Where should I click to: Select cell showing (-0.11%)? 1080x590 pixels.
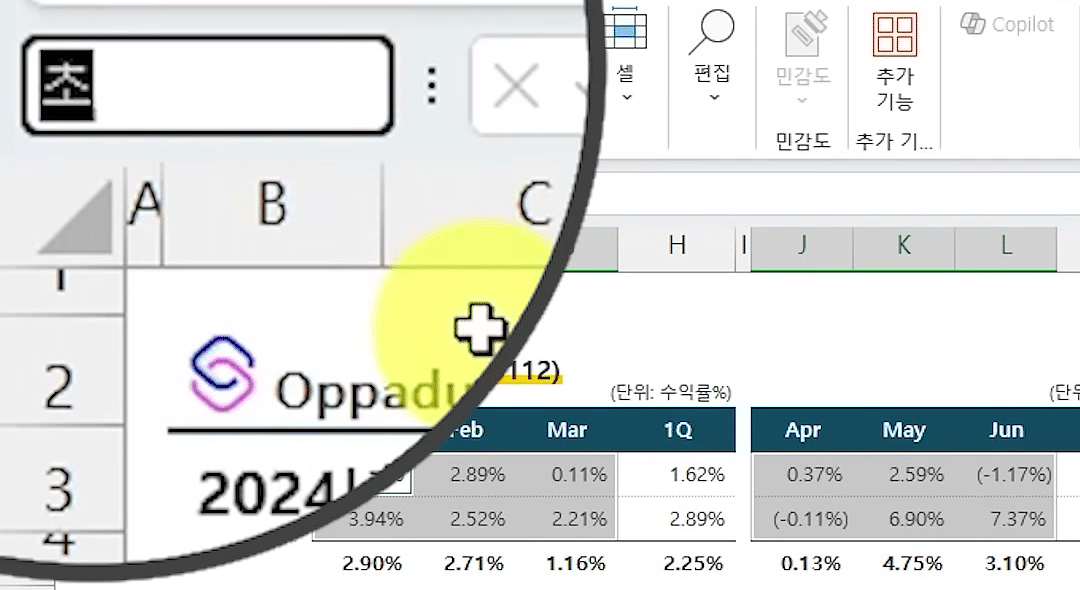click(802, 518)
